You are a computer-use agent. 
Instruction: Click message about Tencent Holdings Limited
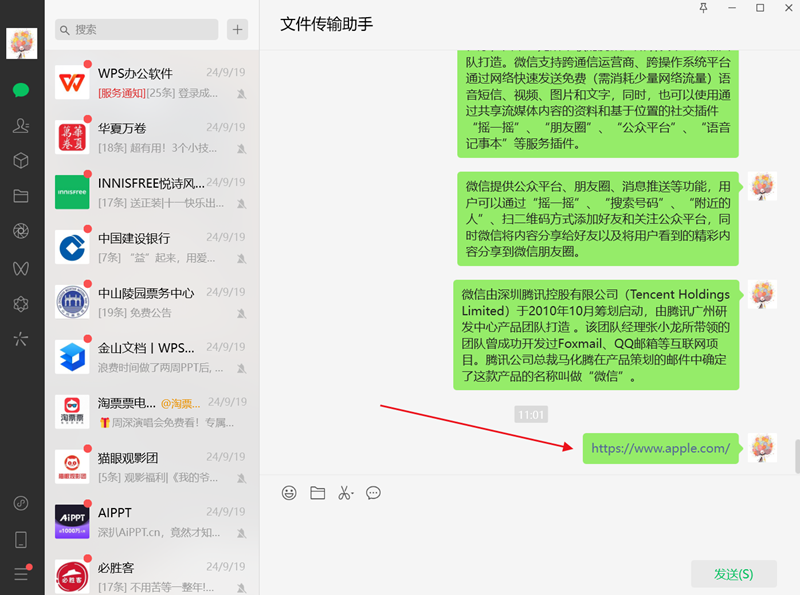596,335
